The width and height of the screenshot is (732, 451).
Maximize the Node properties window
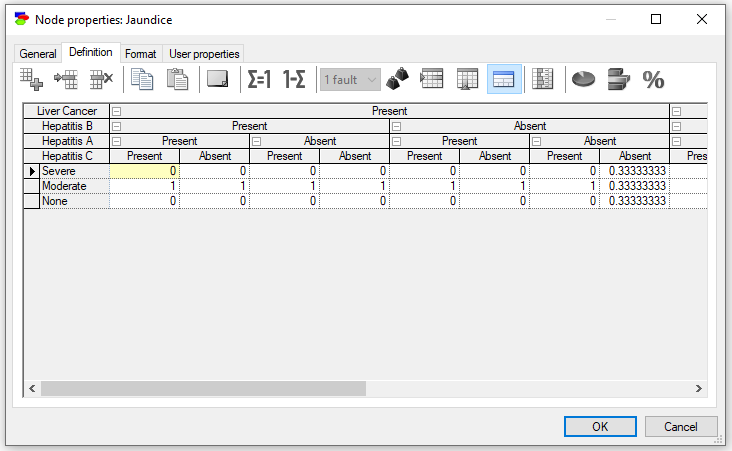(x=656, y=19)
